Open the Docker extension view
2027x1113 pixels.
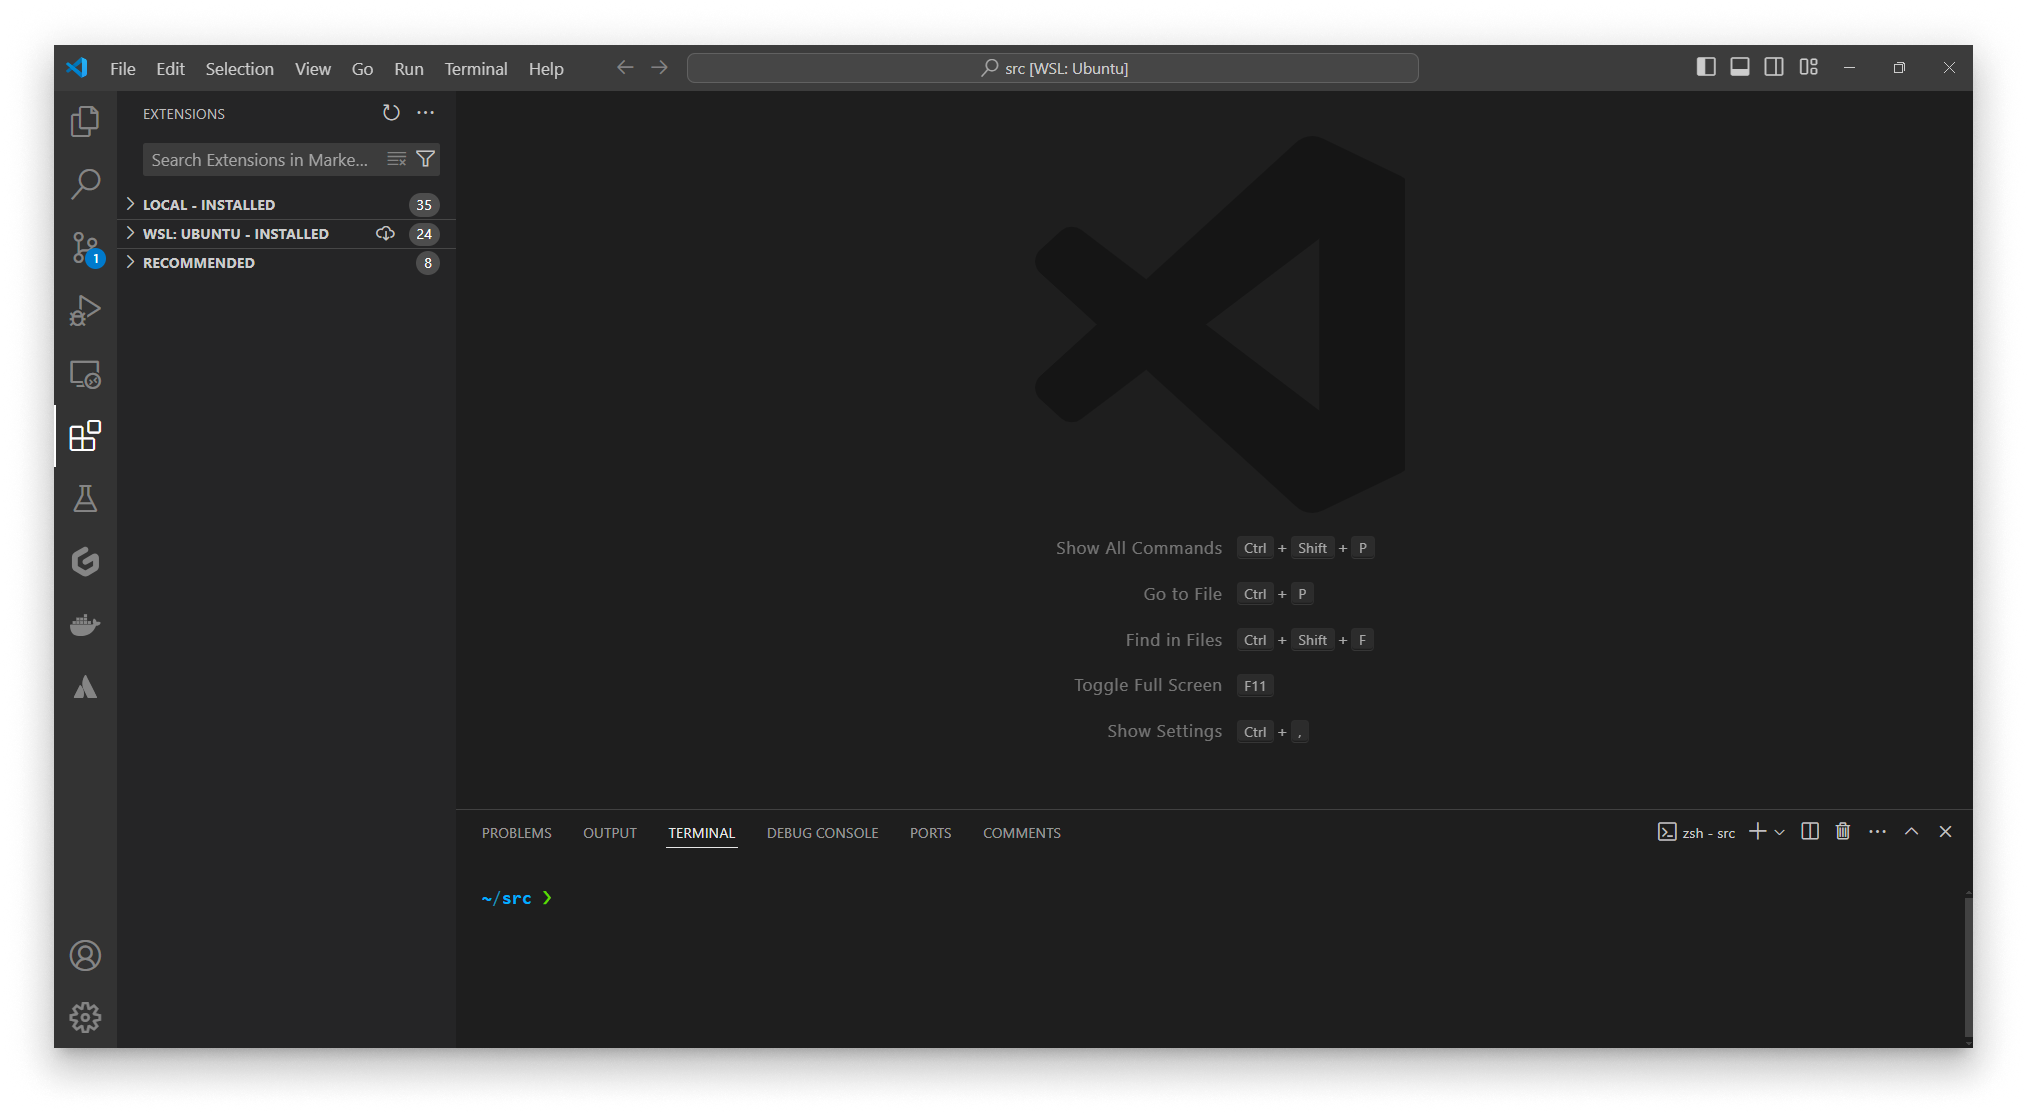coord(85,624)
